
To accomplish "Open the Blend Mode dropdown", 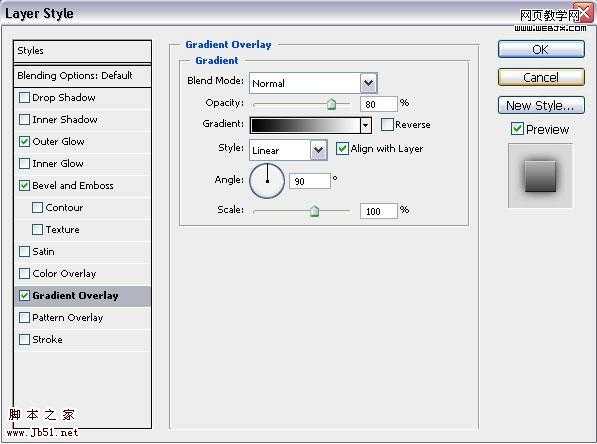I will (369, 83).
